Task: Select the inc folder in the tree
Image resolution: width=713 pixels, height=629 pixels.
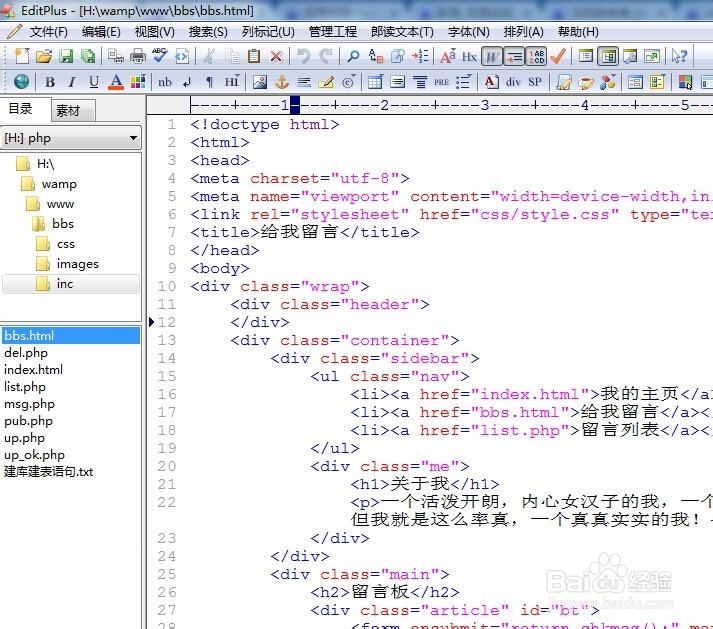Action: click(x=65, y=284)
